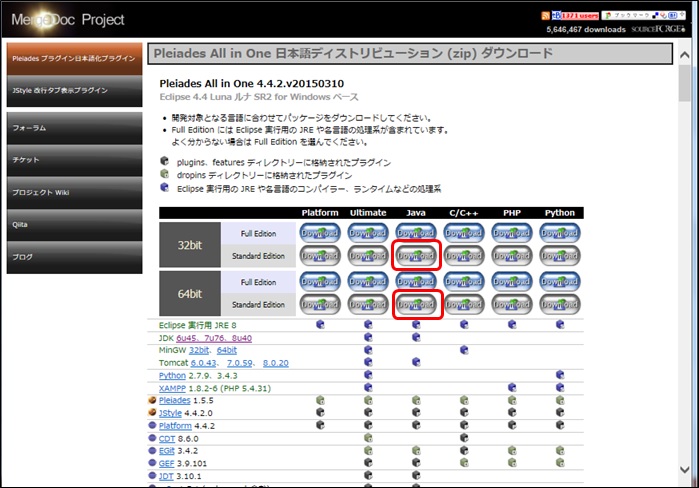Download 32bit Full Edition Python package
The height and width of the screenshot is (488, 699).
(x=560, y=233)
